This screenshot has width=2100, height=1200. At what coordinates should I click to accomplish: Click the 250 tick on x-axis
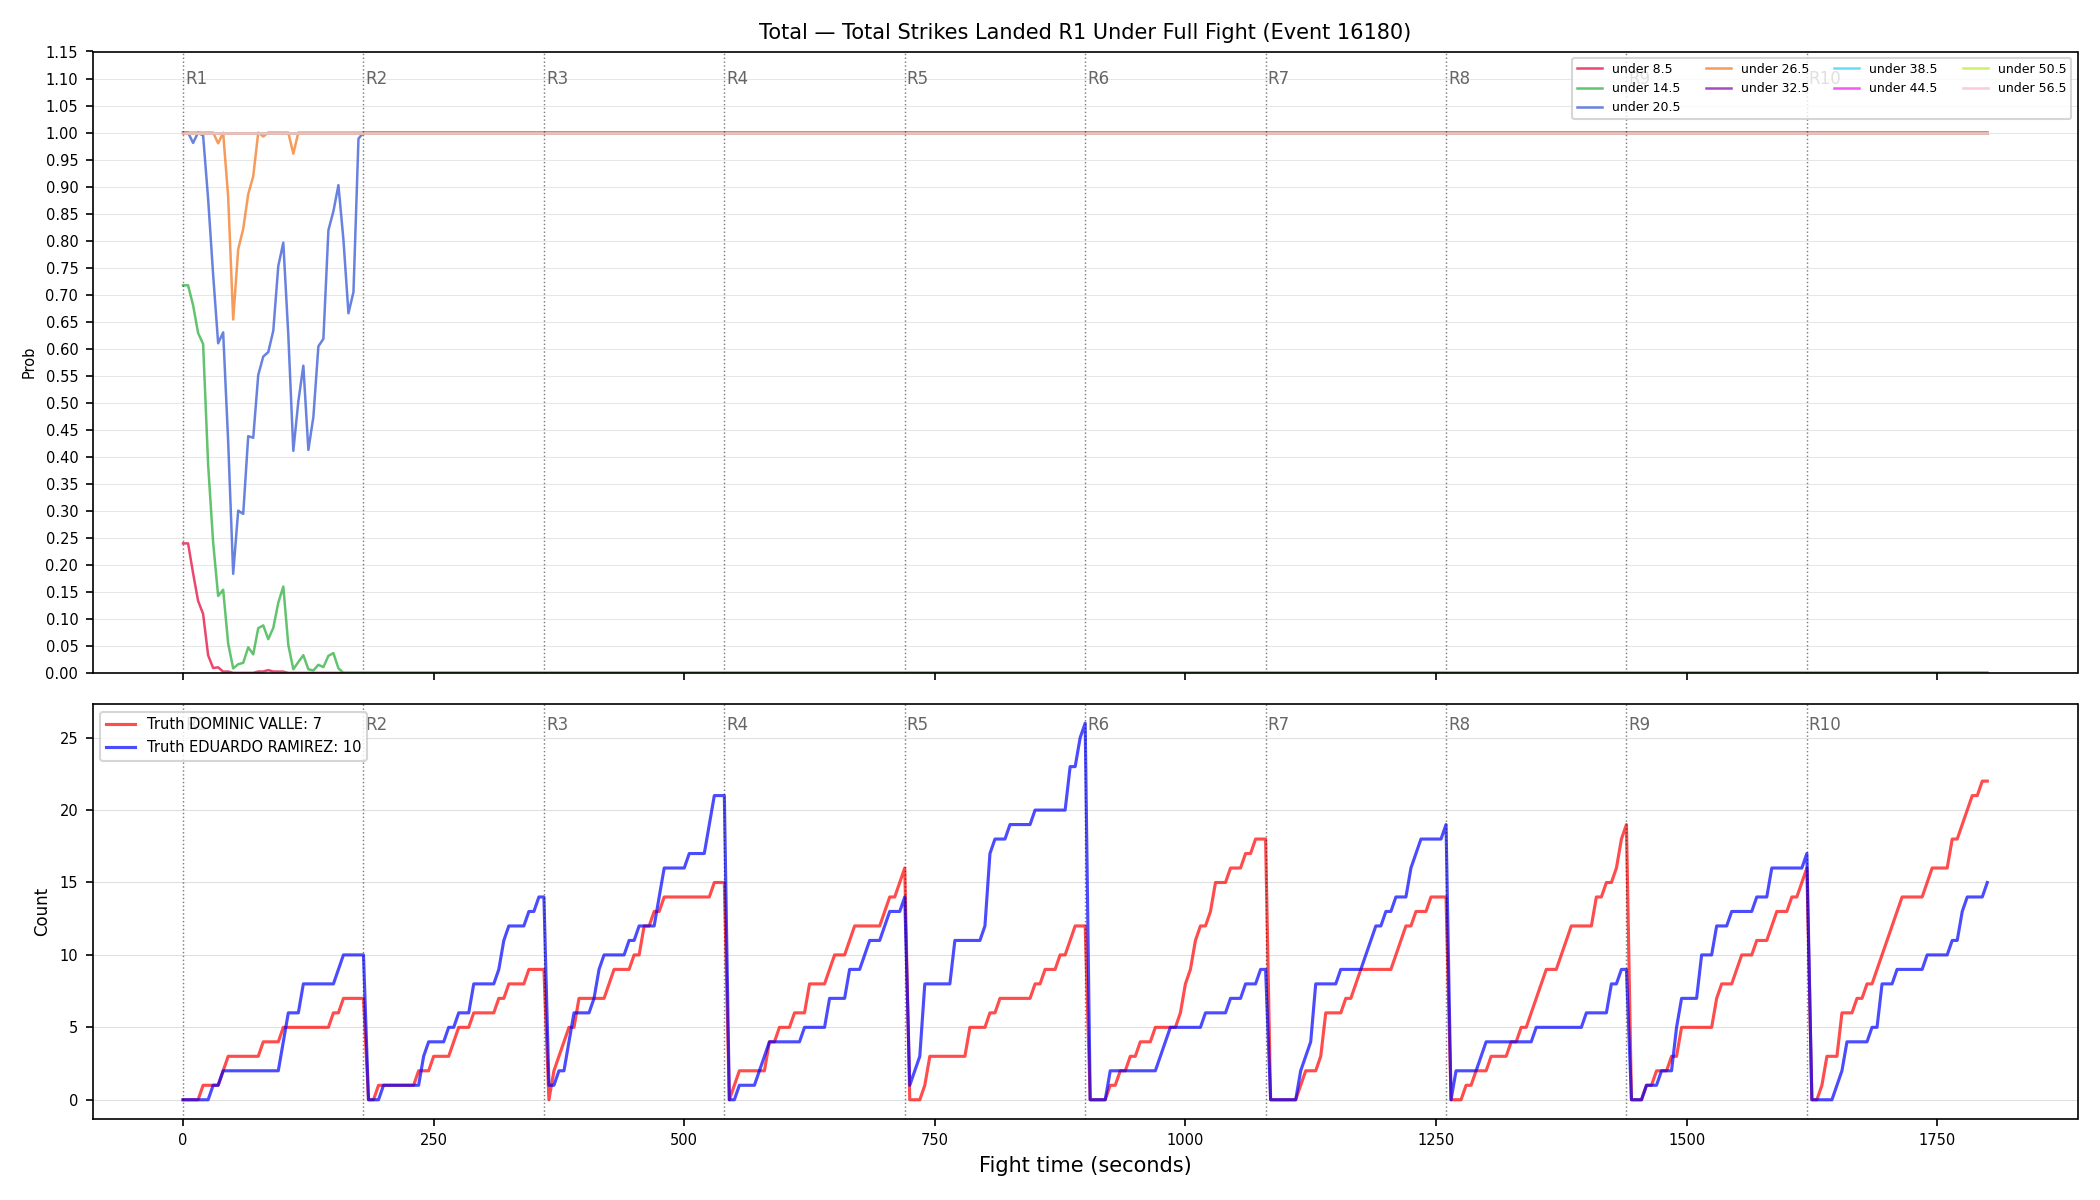tap(433, 1139)
